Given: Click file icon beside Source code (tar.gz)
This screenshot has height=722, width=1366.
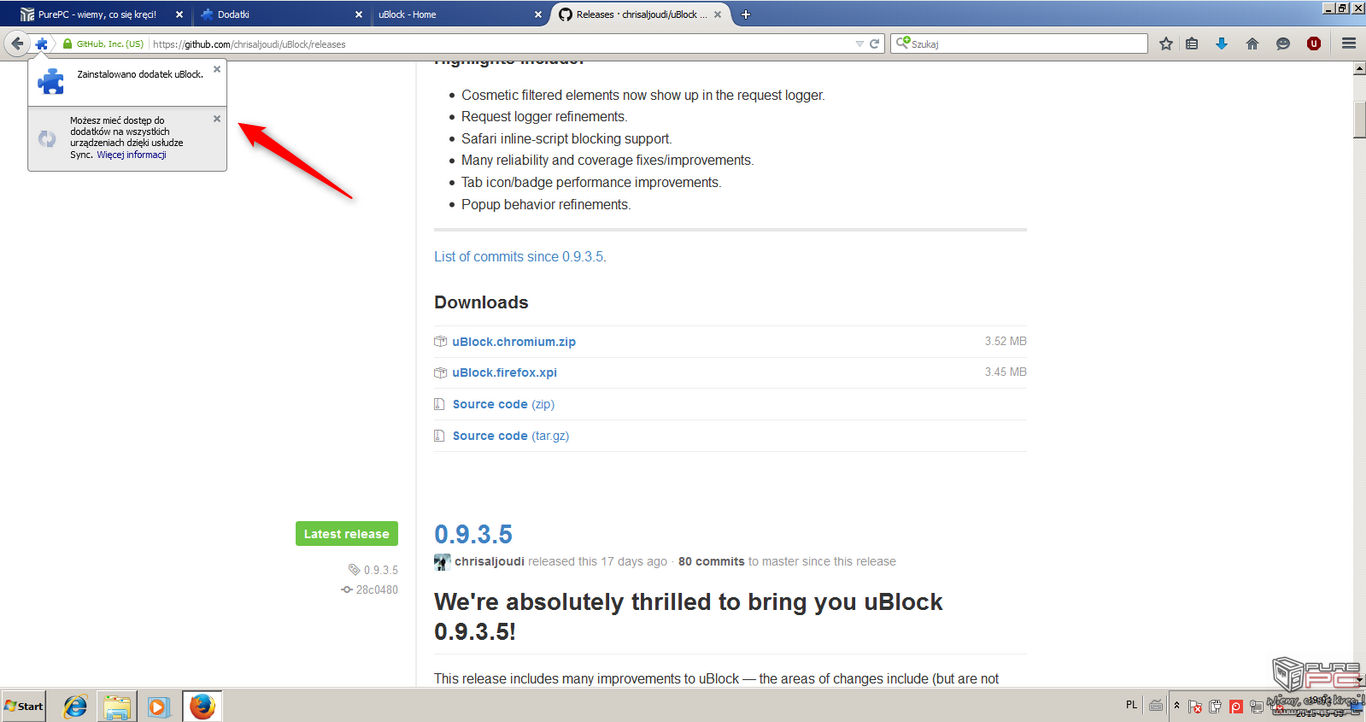Looking at the screenshot, I should tap(439, 435).
